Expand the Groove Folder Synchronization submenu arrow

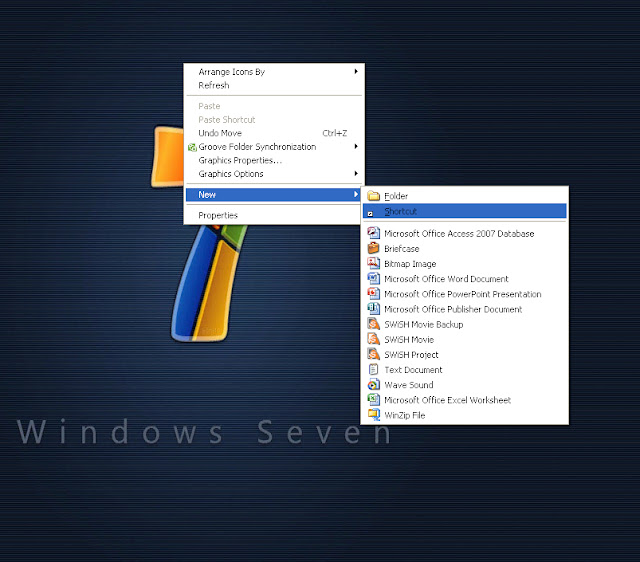coord(356,146)
